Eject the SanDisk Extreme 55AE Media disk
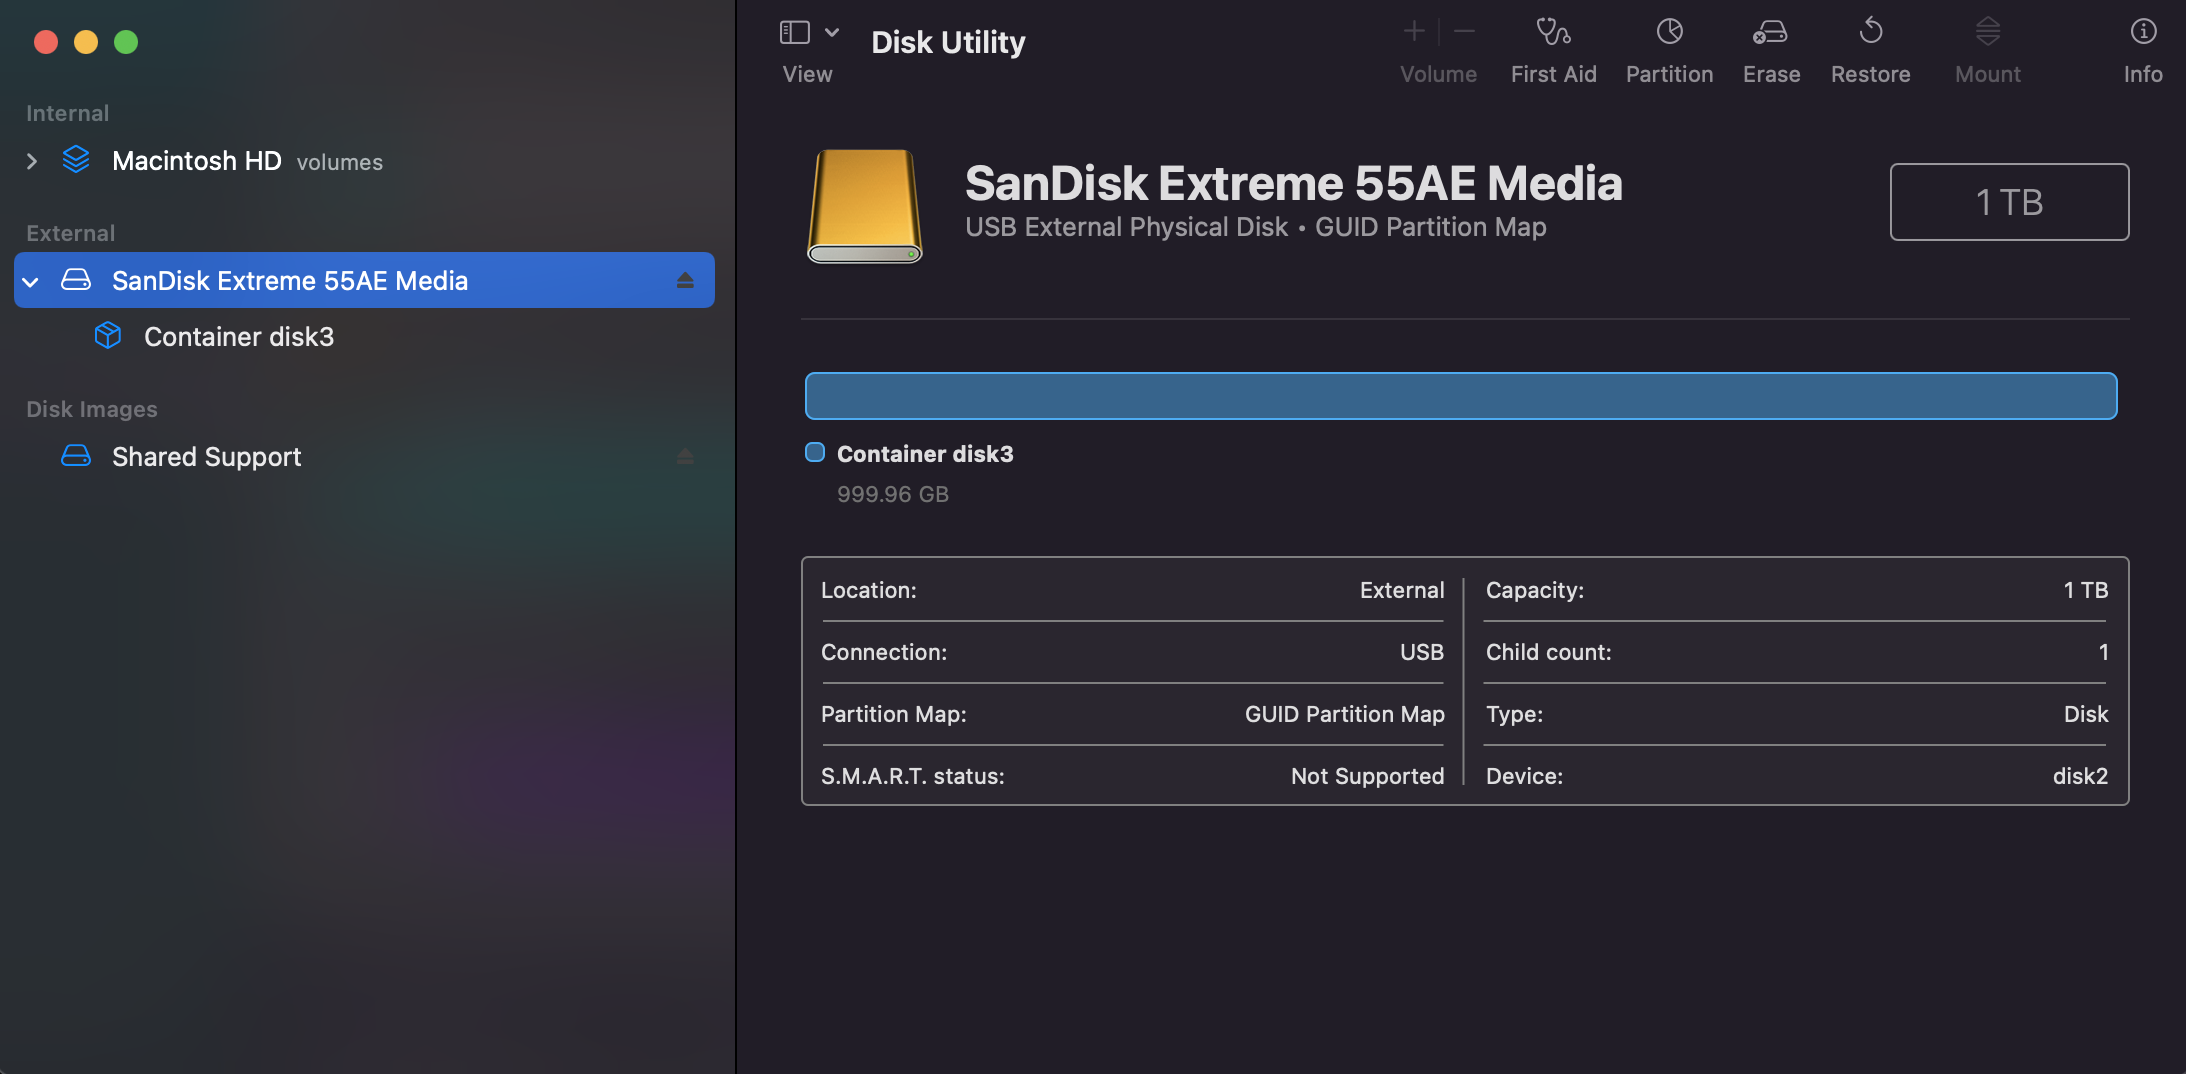Viewport: 2186px width, 1074px height. (x=687, y=280)
